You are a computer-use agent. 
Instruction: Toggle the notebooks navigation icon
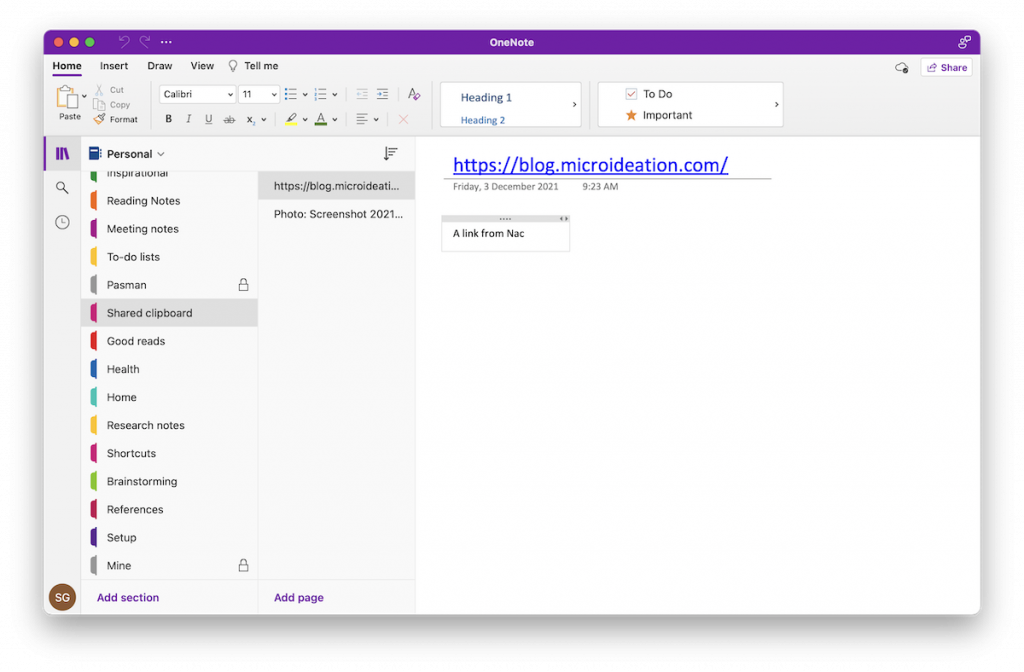pyautogui.click(x=62, y=153)
